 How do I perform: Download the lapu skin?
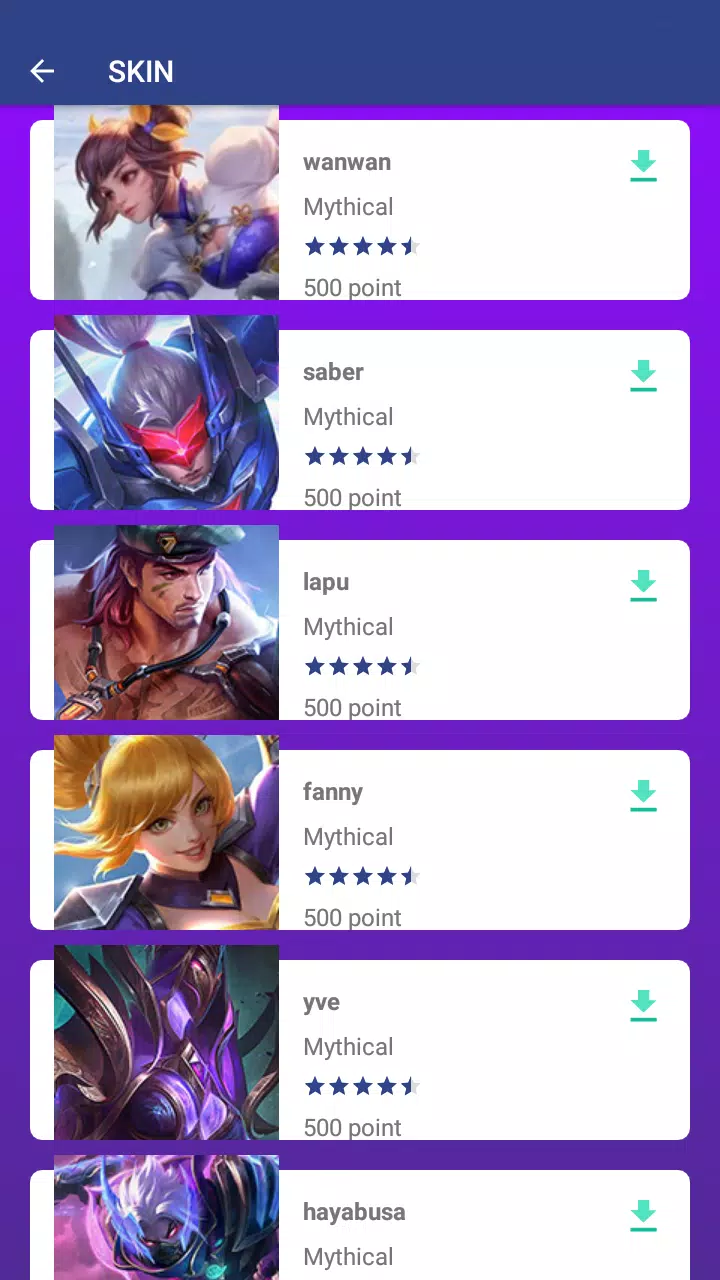pyautogui.click(x=643, y=586)
